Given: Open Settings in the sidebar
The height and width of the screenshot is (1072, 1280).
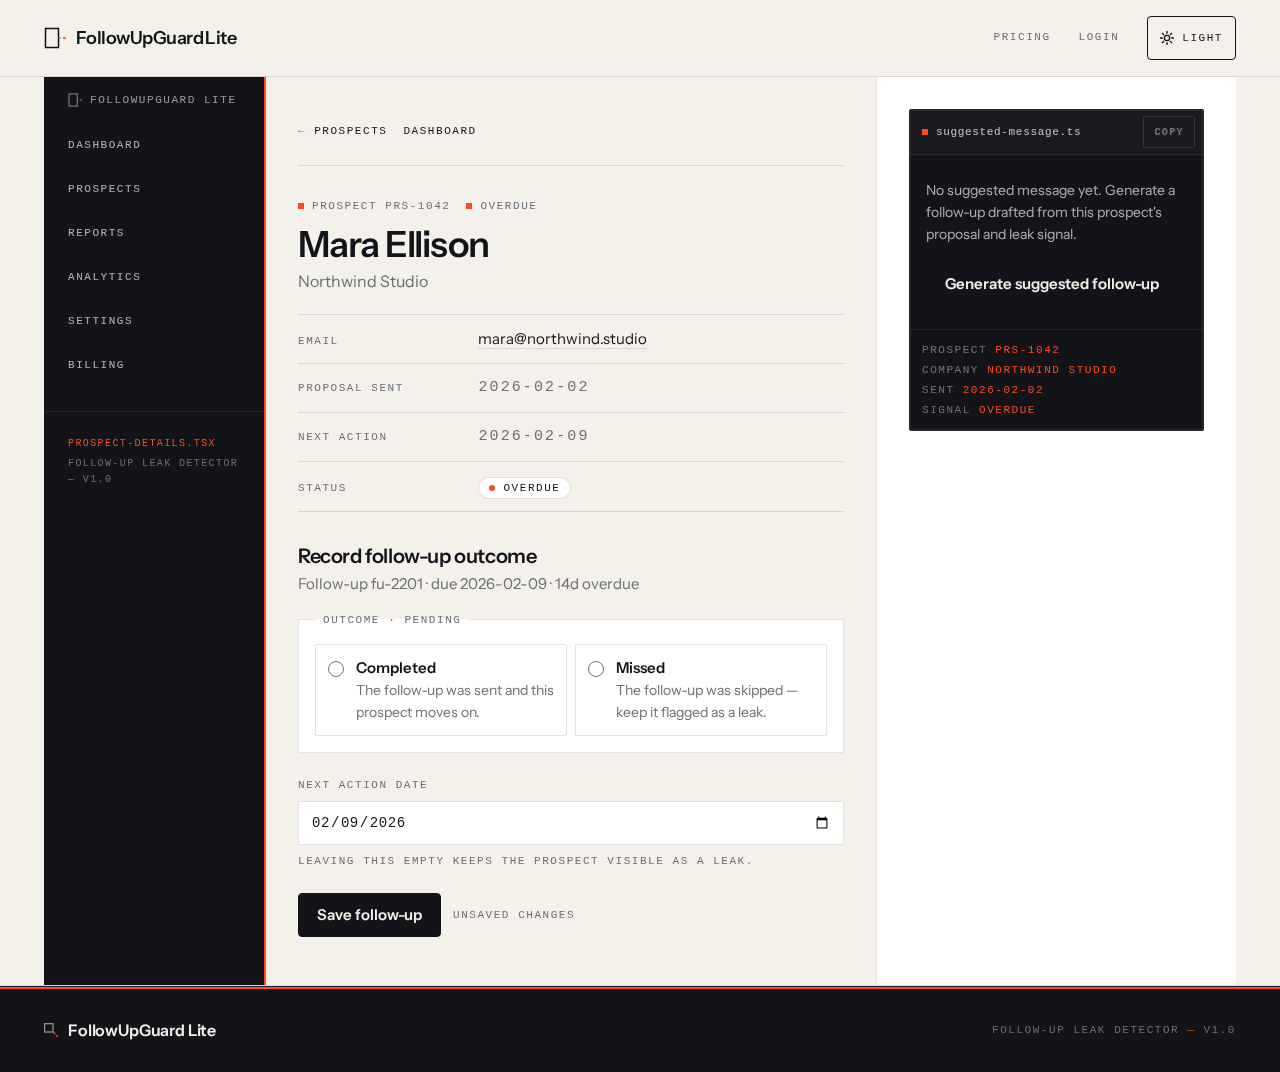Looking at the screenshot, I should click(x=100, y=321).
